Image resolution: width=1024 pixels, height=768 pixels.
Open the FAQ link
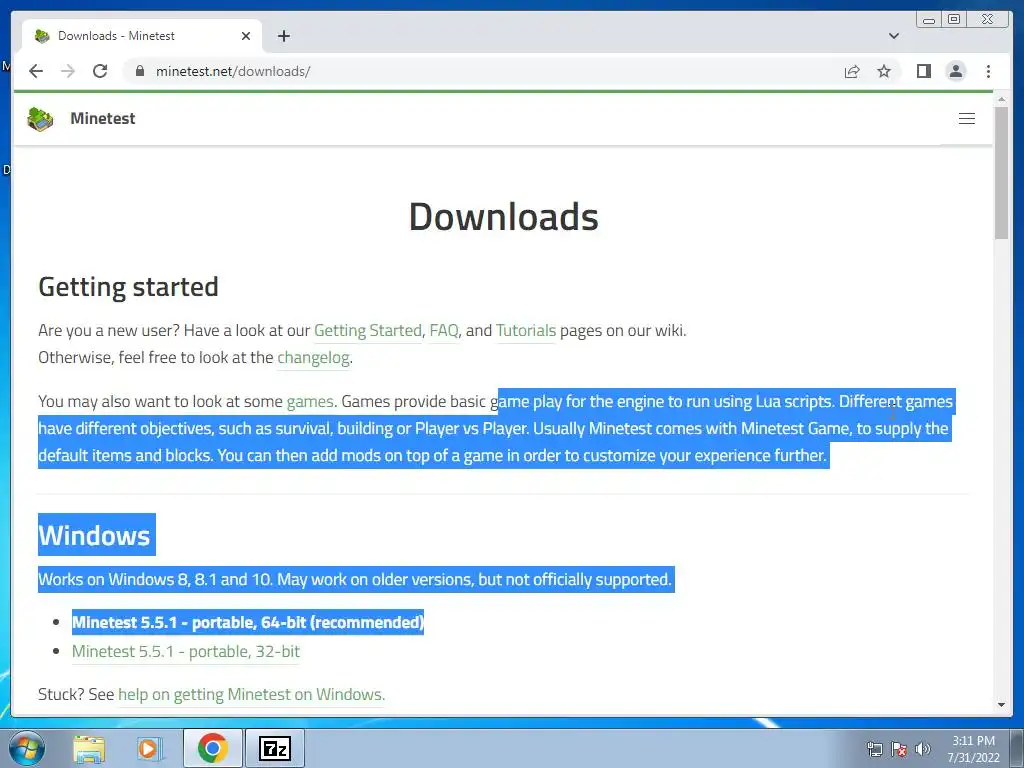point(444,330)
